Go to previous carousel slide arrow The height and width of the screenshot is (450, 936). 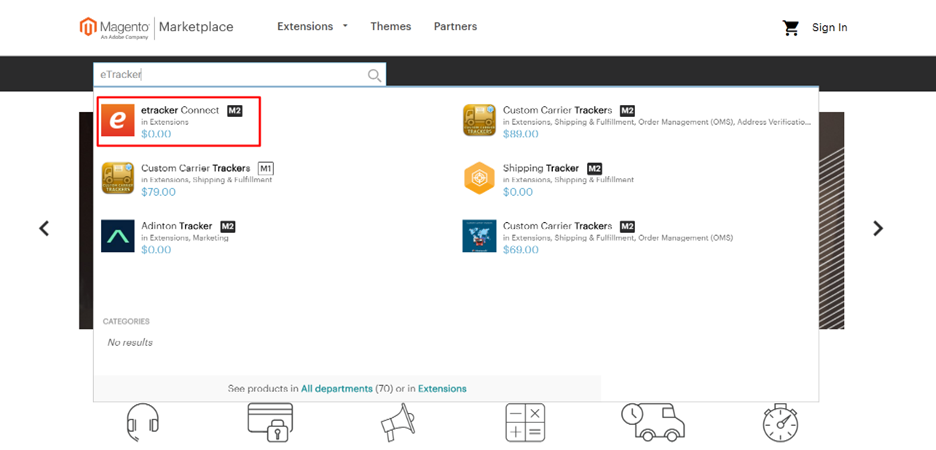coord(44,228)
